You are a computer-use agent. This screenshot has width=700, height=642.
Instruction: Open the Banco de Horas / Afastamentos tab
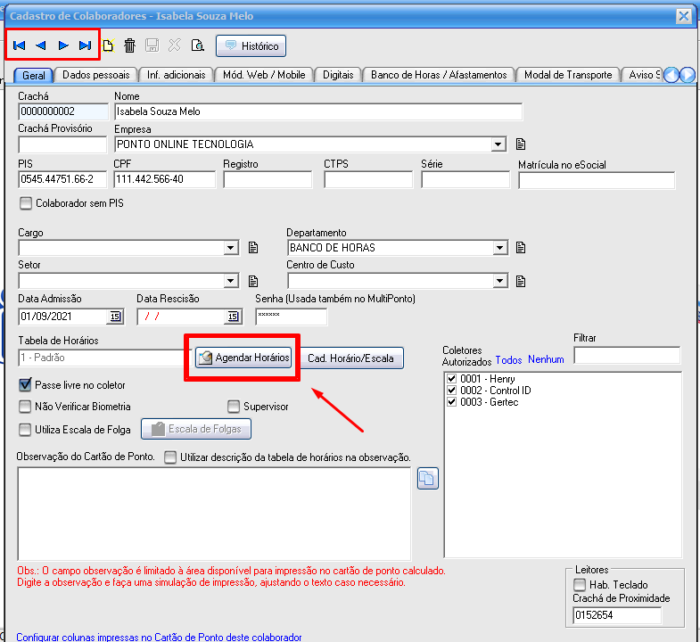[x=440, y=75]
